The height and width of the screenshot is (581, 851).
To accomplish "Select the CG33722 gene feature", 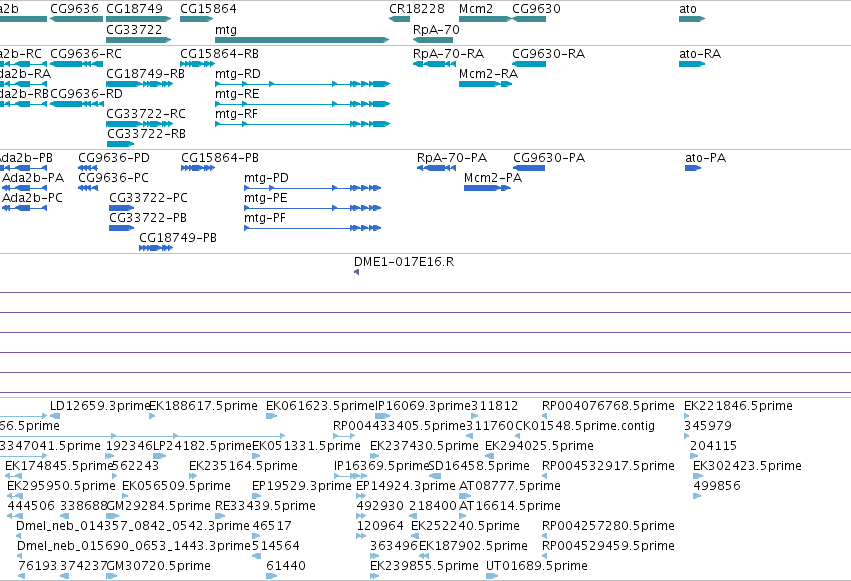I will pyautogui.click(x=138, y=40).
